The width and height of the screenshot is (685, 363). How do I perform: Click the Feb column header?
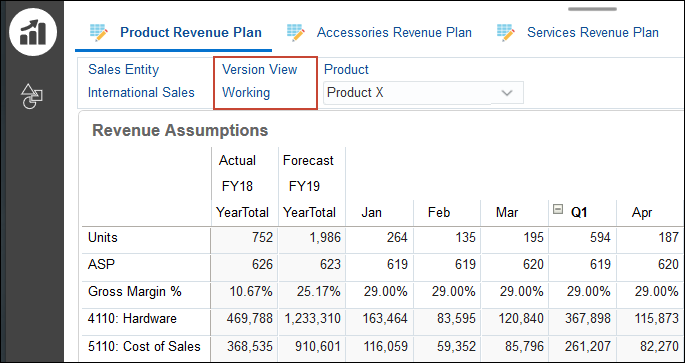click(x=439, y=213)
